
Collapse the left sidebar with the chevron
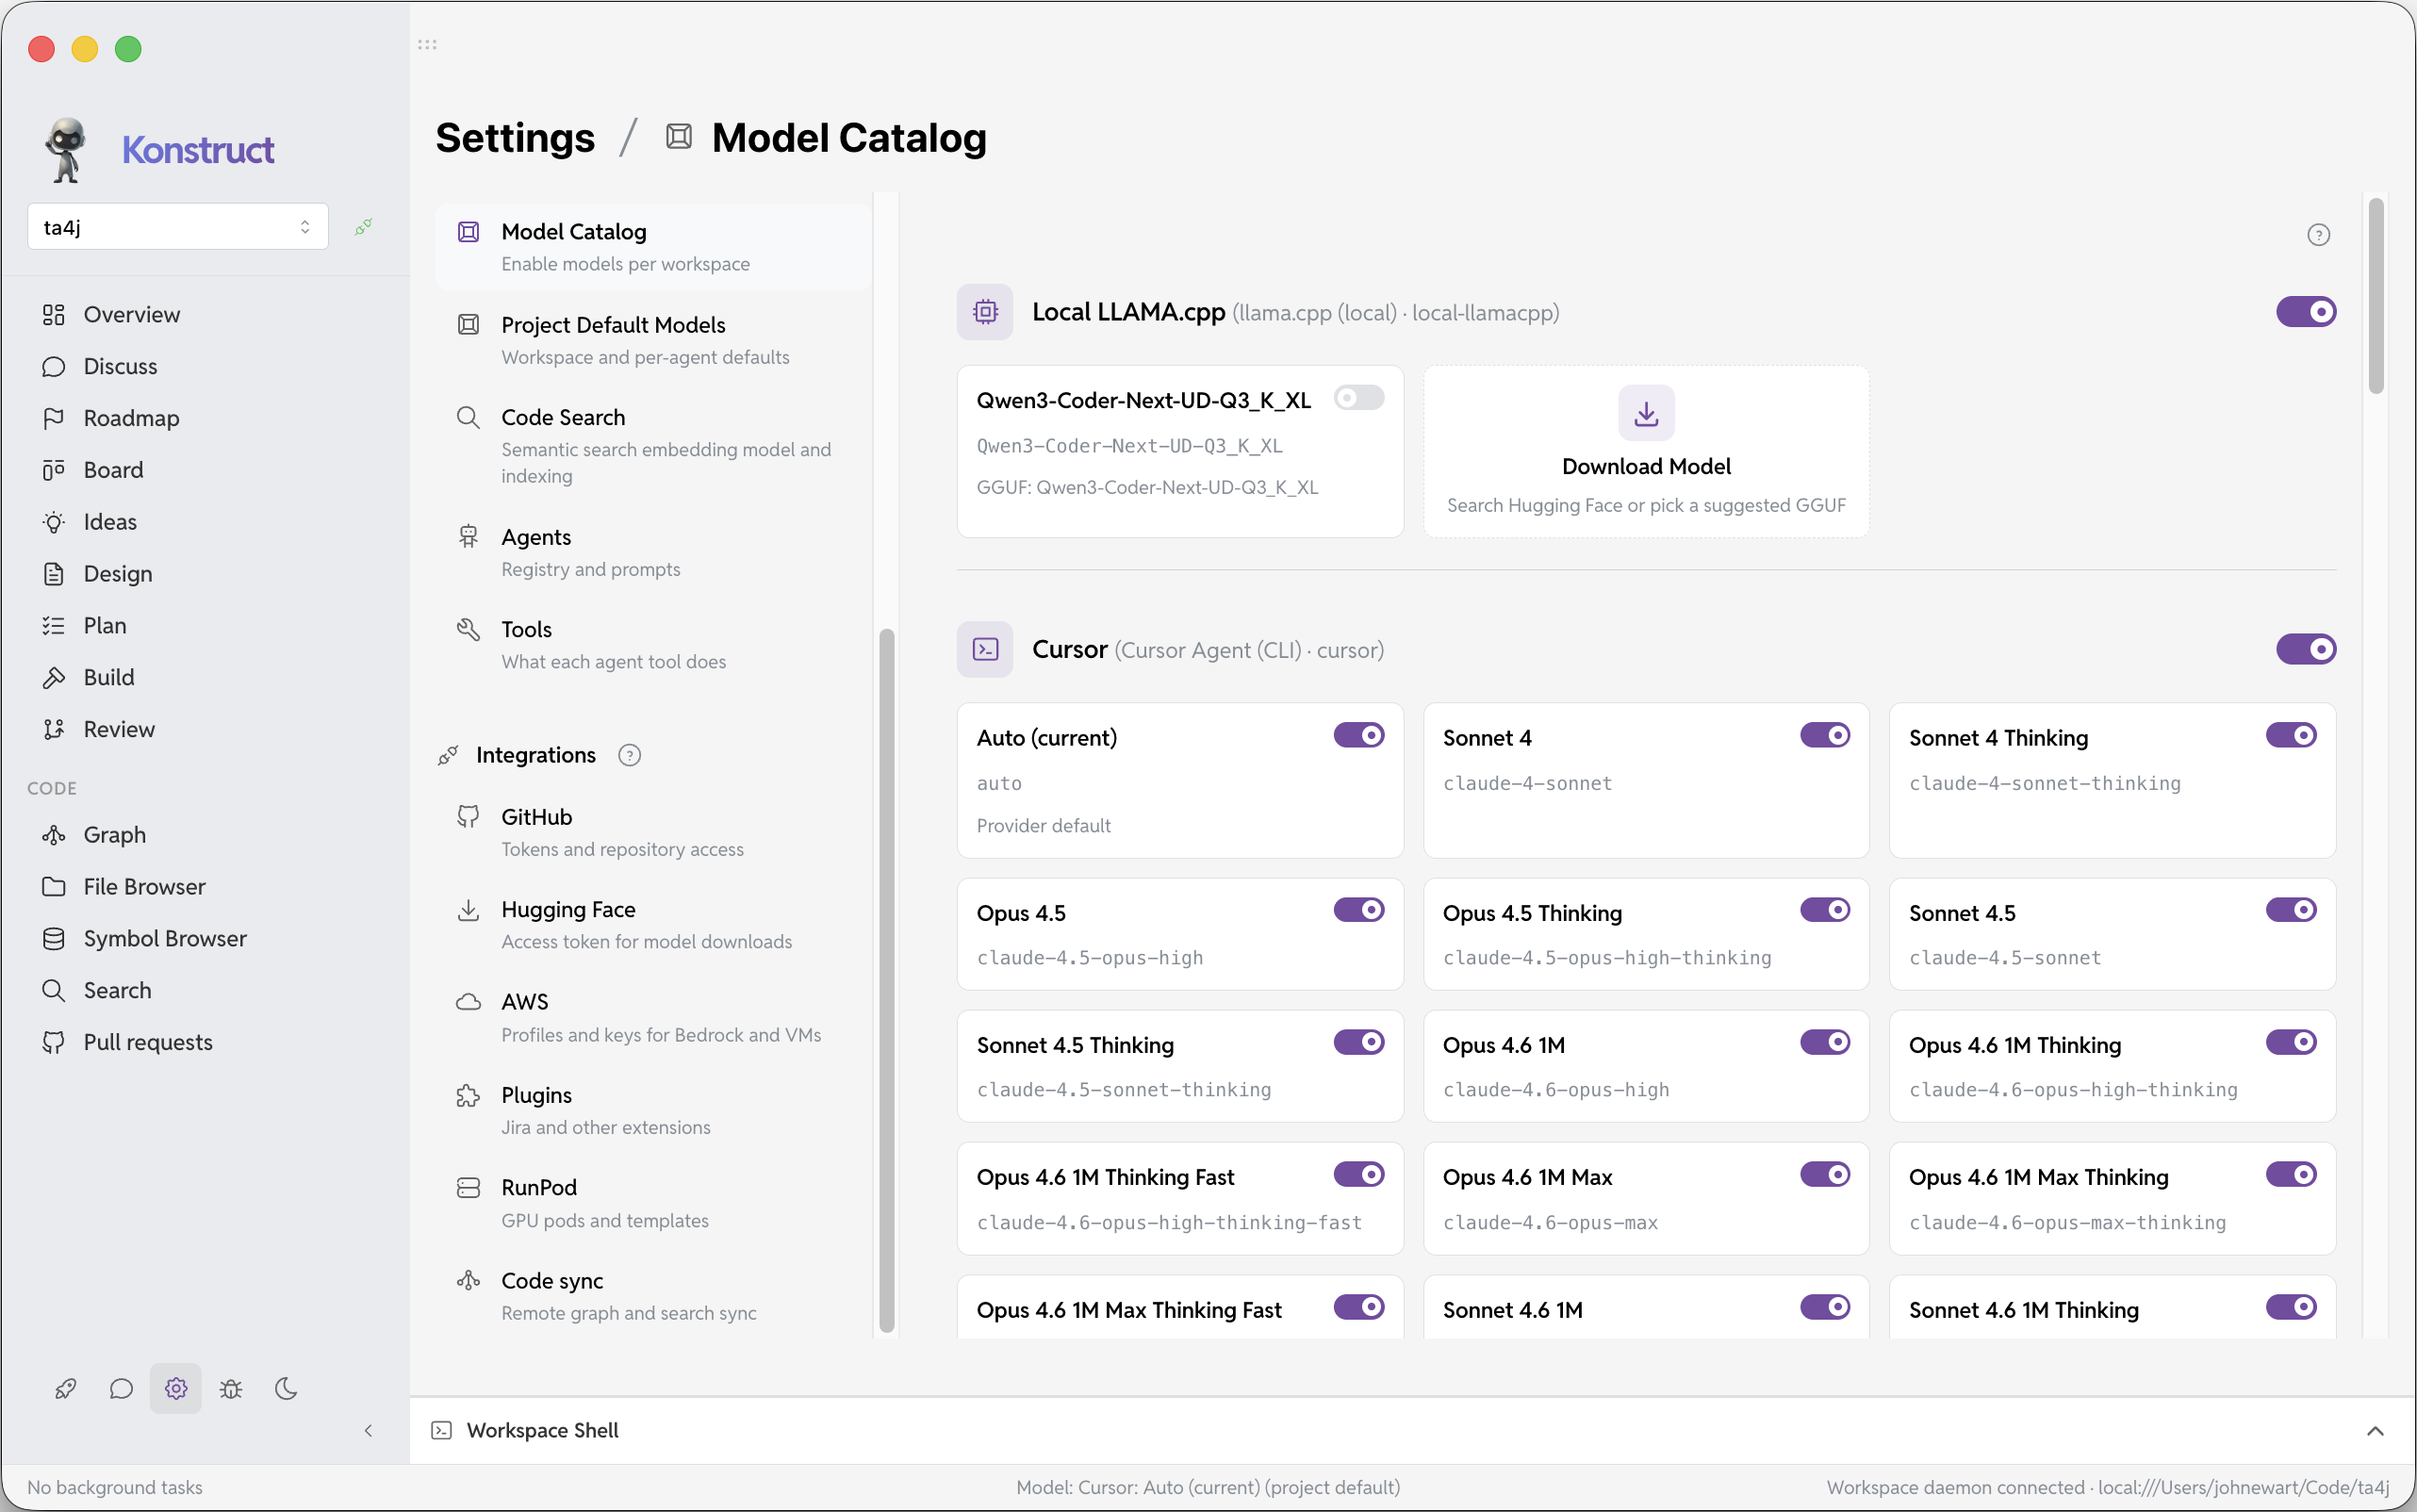[368, 1431]
